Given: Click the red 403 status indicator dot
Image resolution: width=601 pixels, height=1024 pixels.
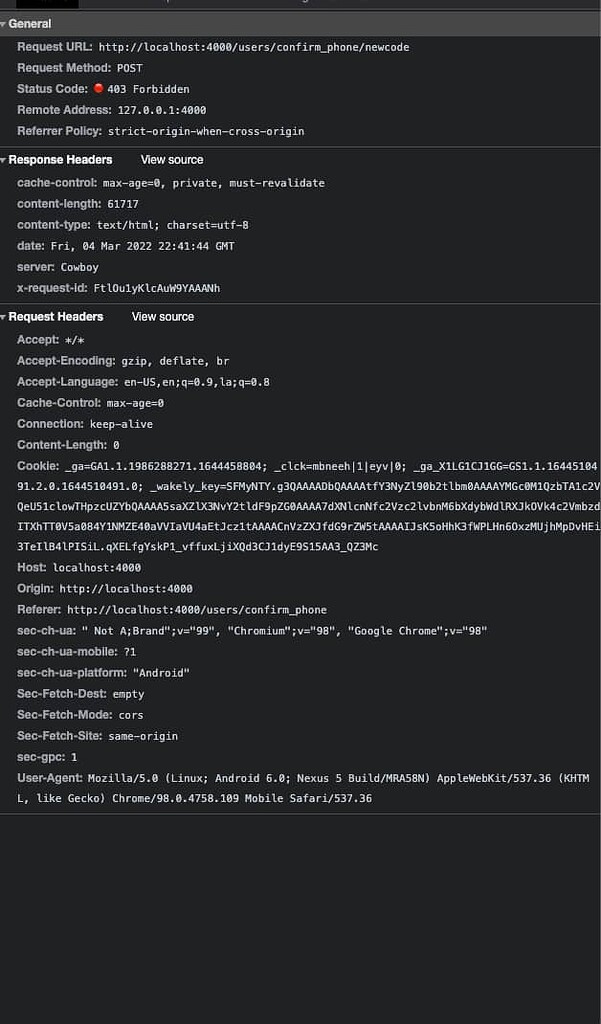Looking at the screenshot, I should point(99,88).
